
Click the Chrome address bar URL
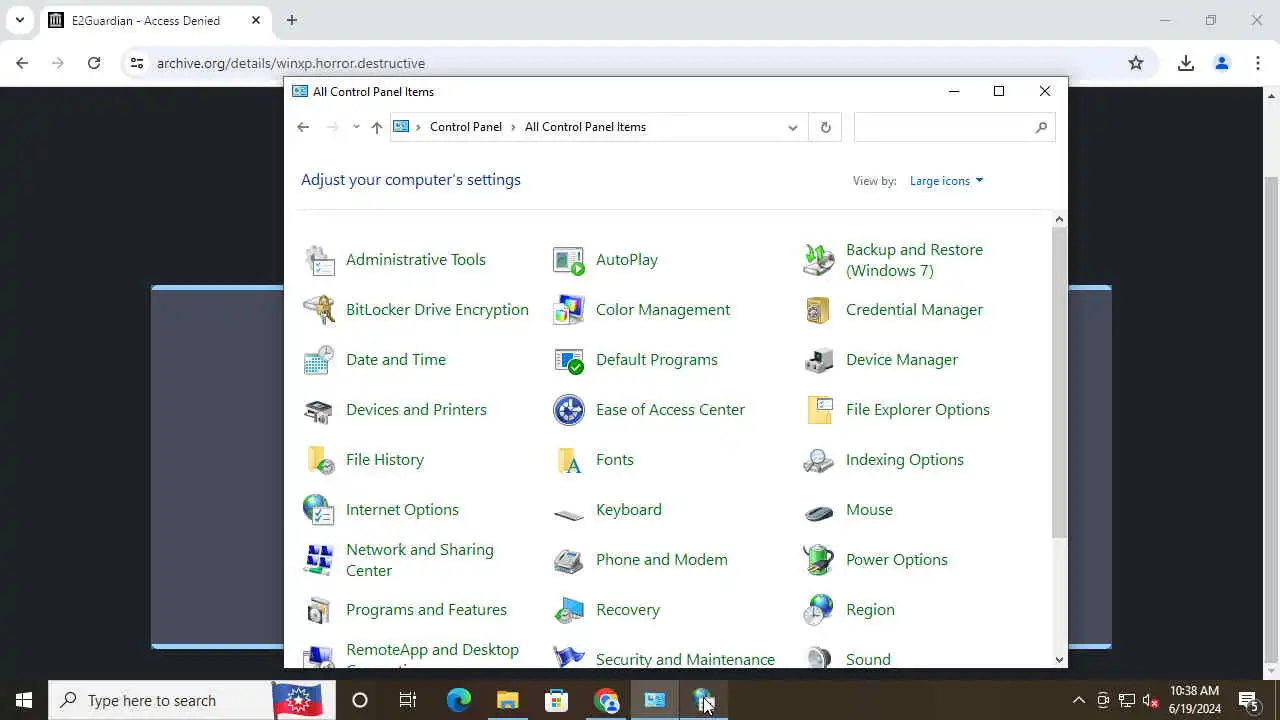point(291,63)
